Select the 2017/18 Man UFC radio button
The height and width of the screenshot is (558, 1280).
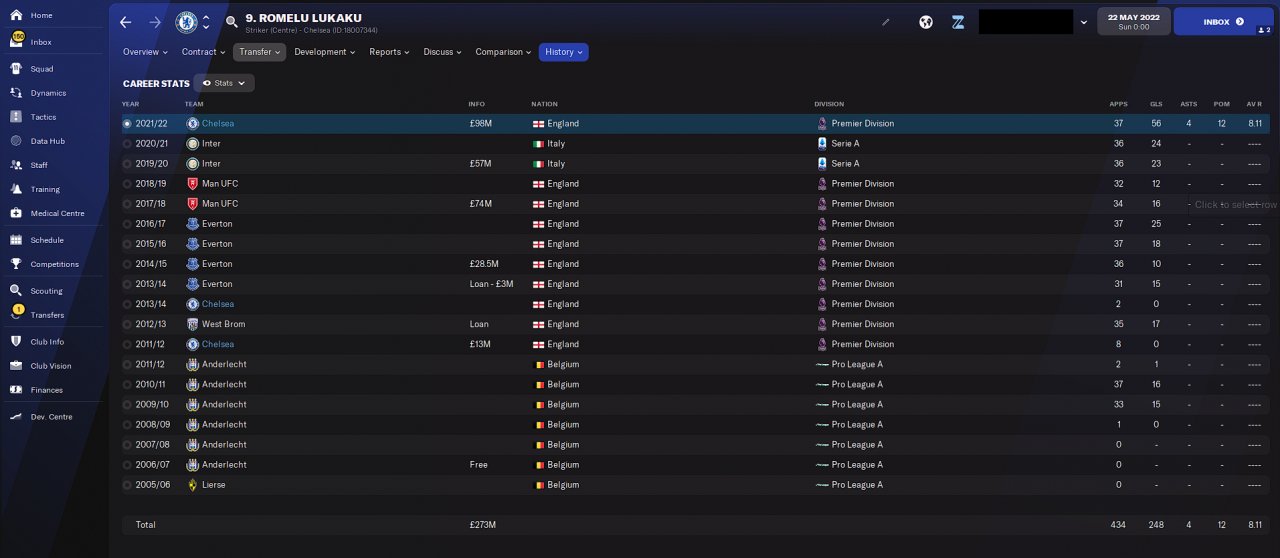point(127,204)
